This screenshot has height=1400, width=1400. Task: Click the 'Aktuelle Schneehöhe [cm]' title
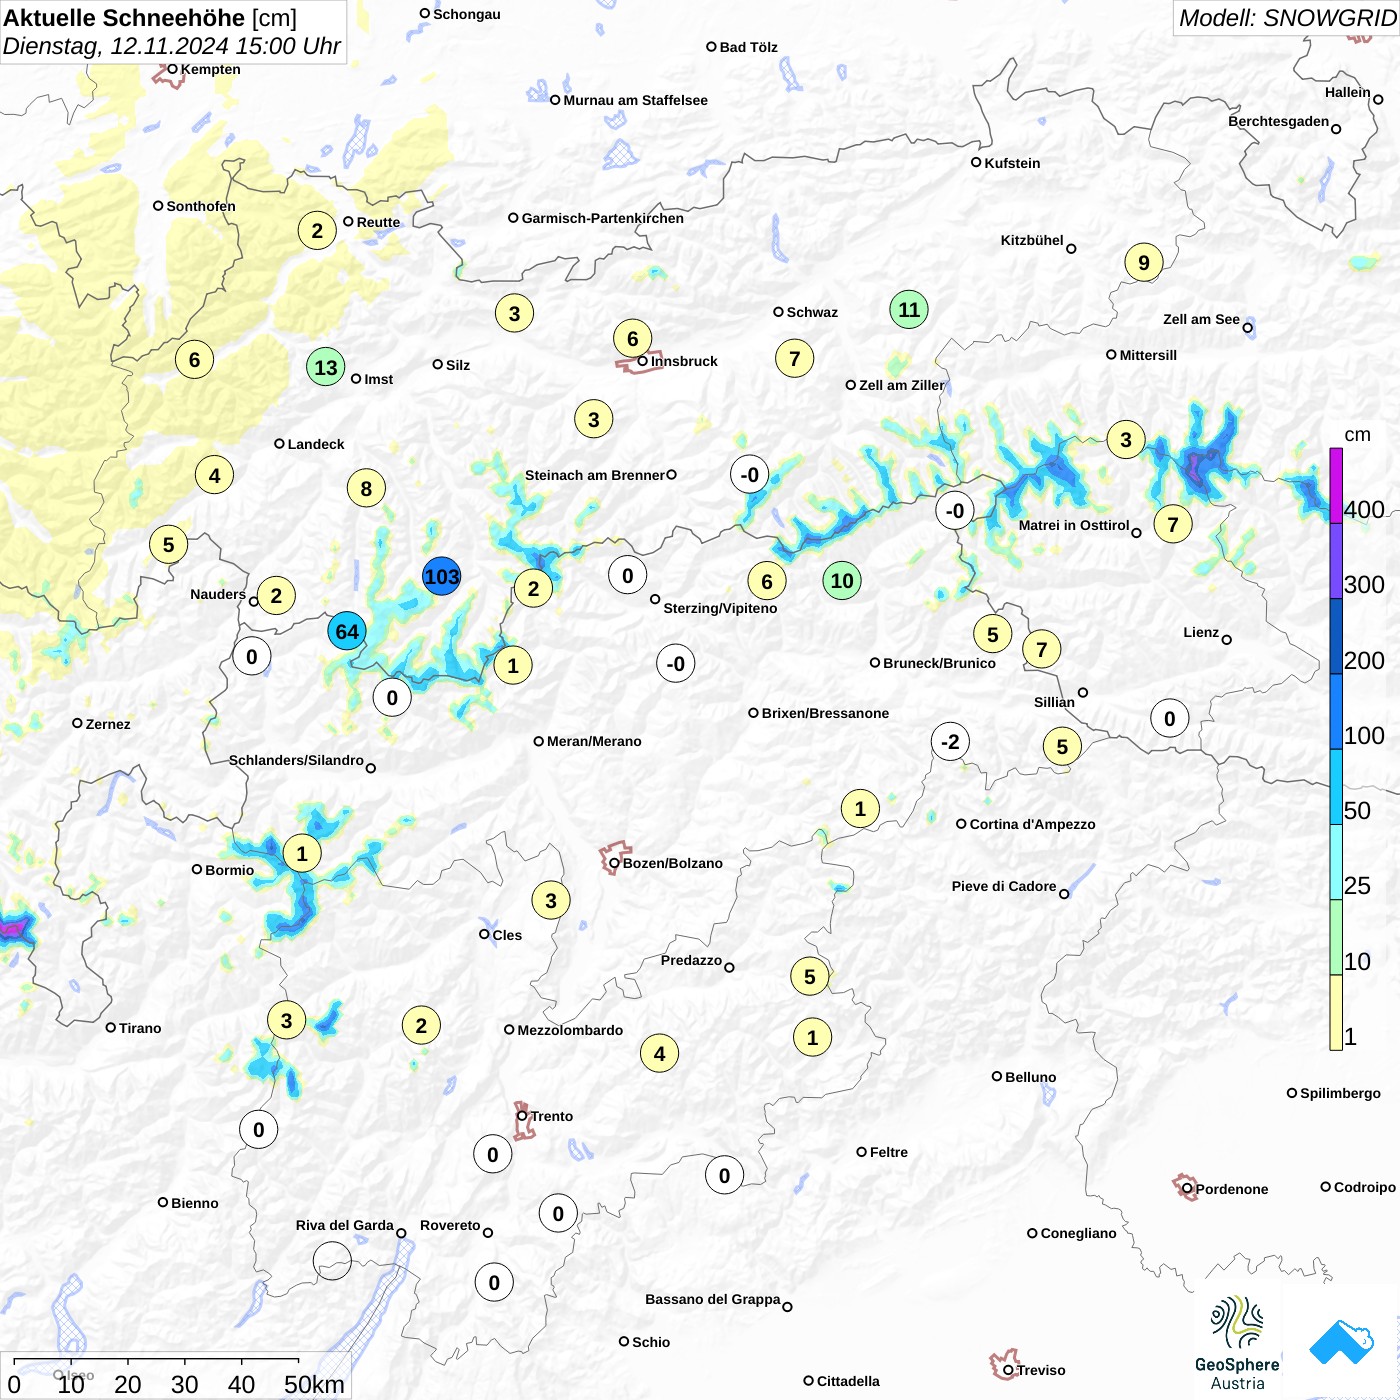[150, 18]
